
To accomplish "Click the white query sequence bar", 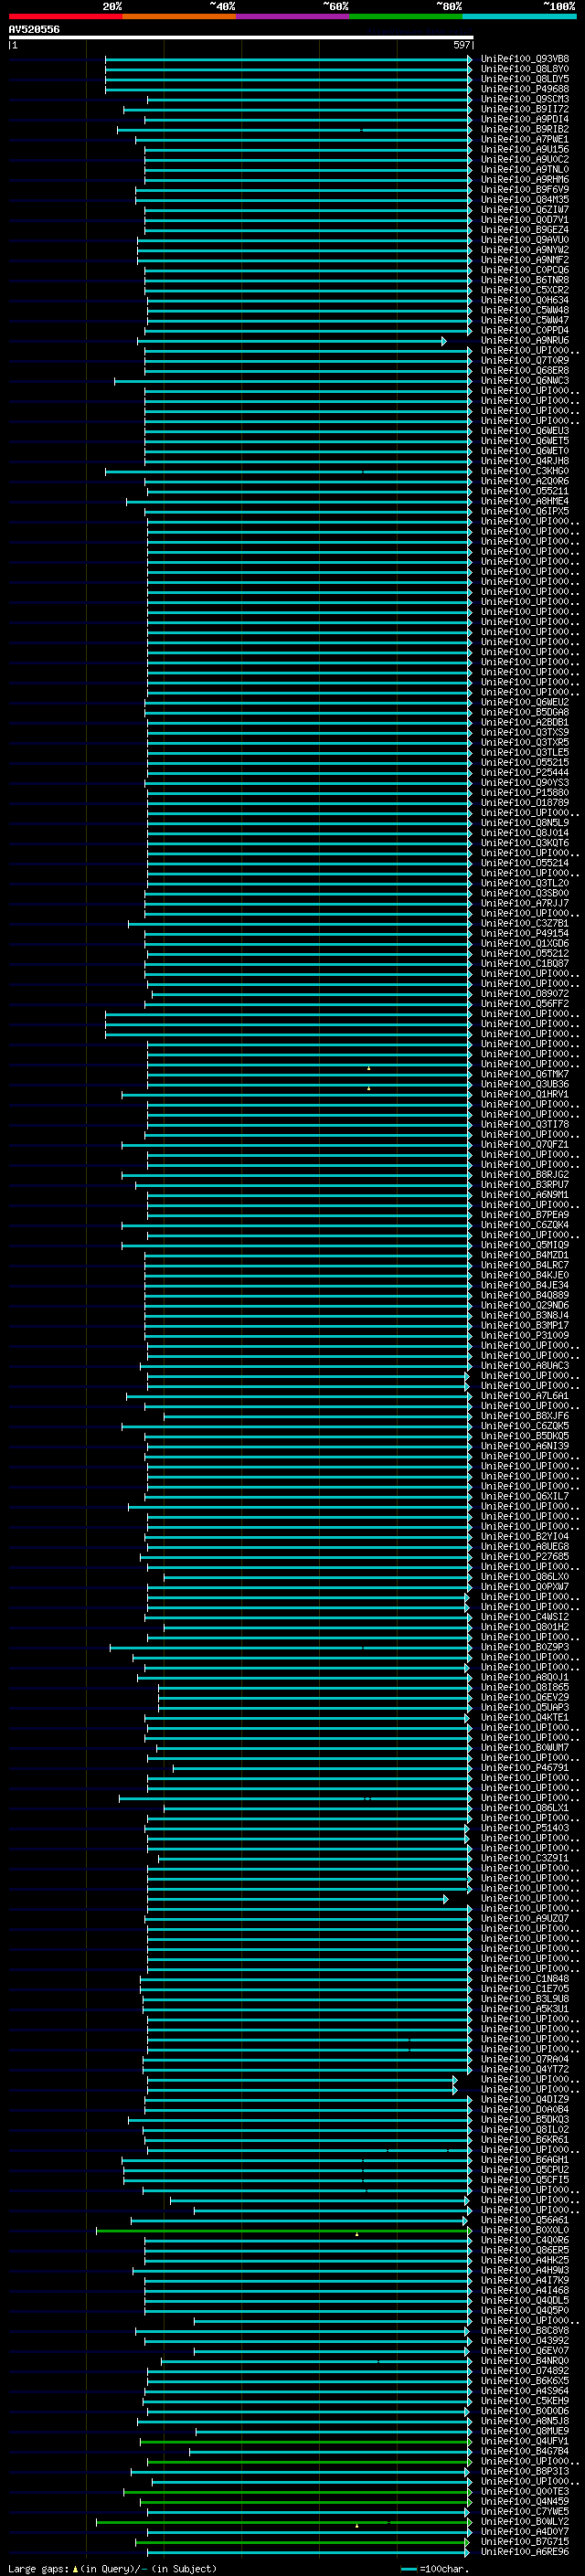I will click(x=241, y=38).
